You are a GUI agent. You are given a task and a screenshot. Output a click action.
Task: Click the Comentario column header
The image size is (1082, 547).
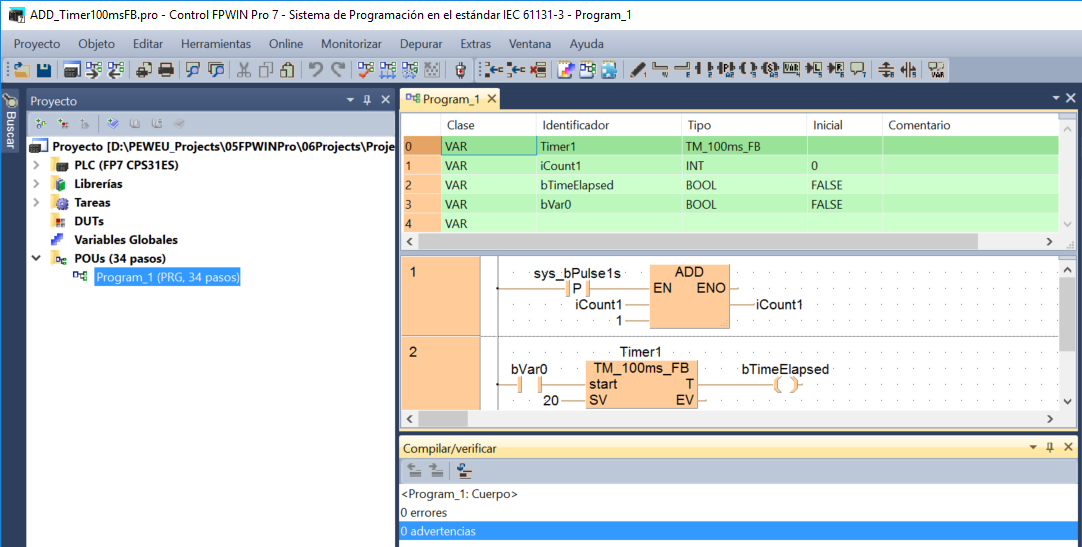pyautogui.click(x=970, y=125)
